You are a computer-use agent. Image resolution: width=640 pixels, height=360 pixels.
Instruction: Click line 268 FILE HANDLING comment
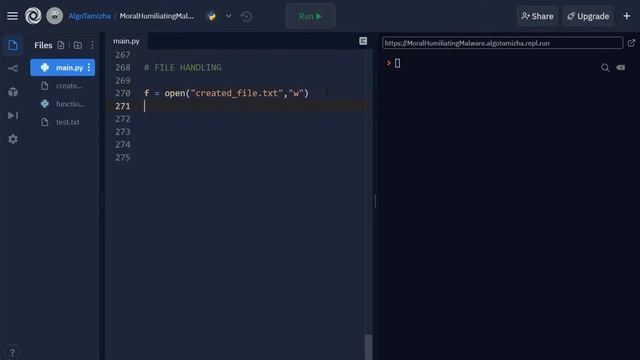(x=182, y=67)
